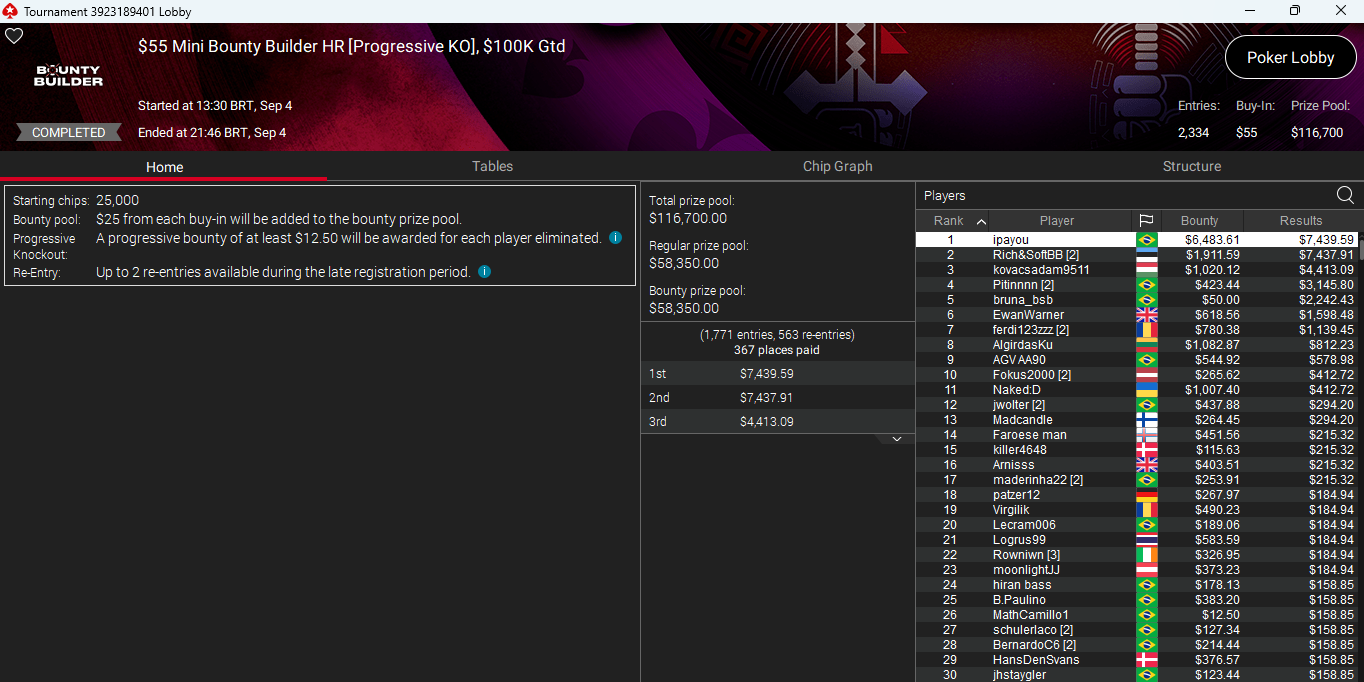
Task: Open the Tables tab
Action: click(x=492, y=166)
